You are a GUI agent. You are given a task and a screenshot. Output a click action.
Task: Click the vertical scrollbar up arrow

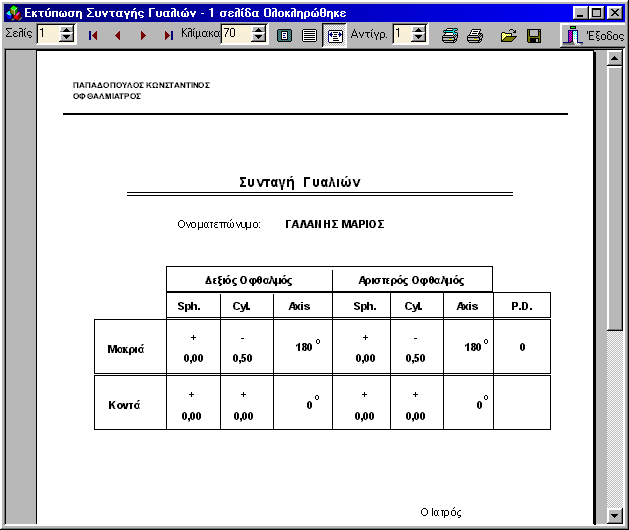615,59
